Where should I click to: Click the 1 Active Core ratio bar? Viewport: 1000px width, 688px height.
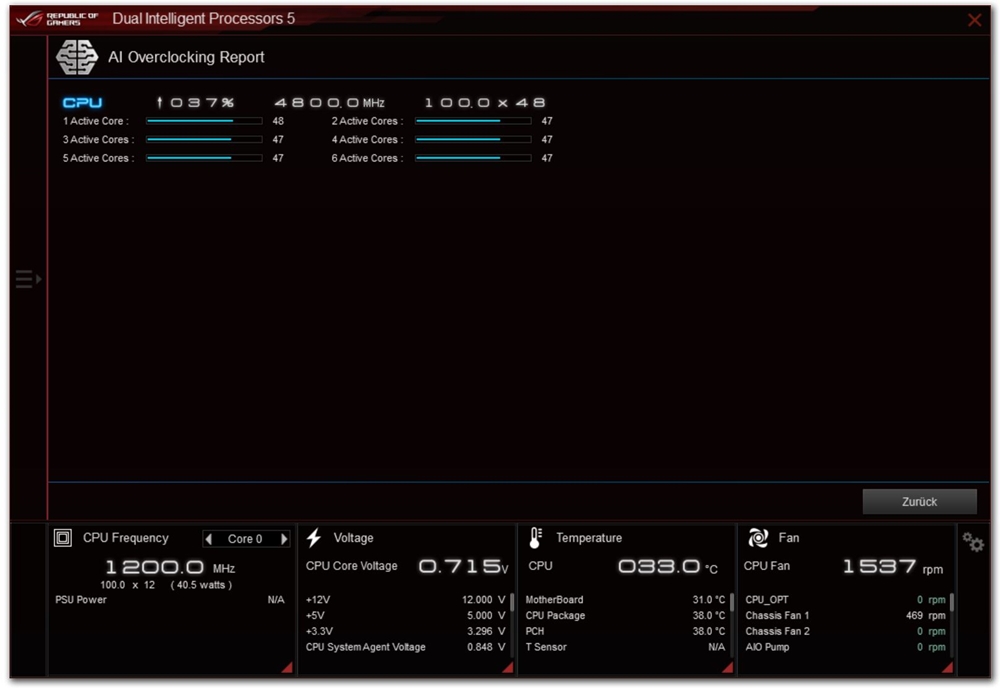tap(204, 121)
